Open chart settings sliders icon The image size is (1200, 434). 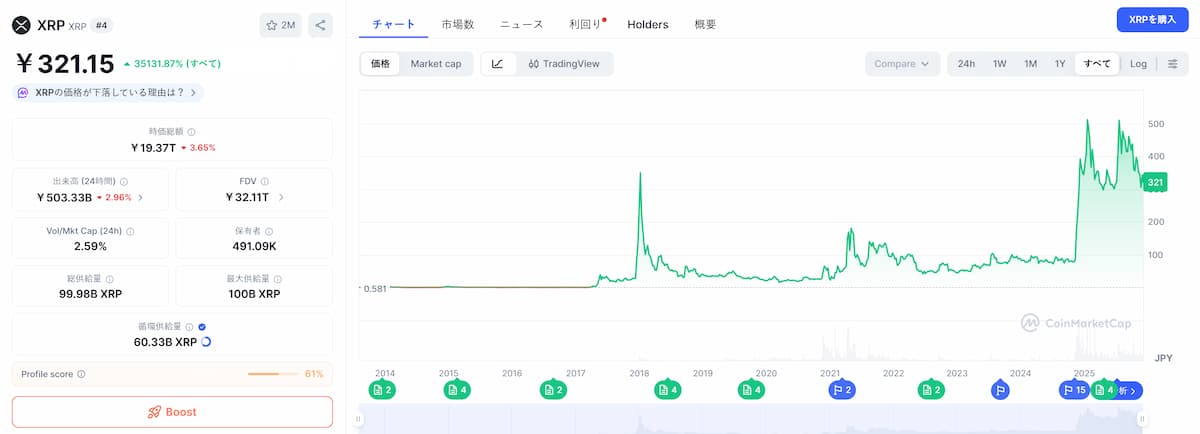1172,63
